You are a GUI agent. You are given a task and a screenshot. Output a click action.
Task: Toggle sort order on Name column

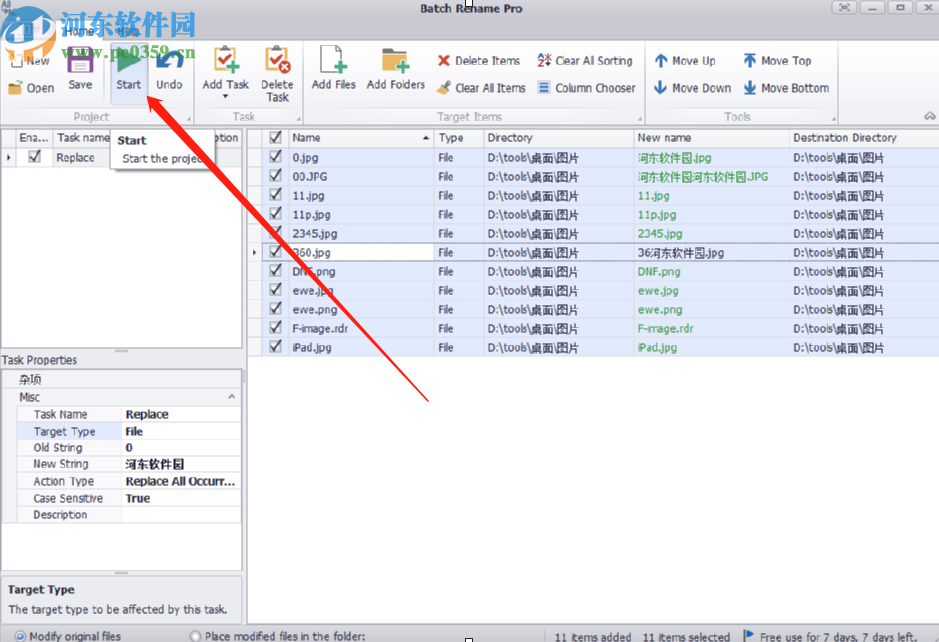361,138
